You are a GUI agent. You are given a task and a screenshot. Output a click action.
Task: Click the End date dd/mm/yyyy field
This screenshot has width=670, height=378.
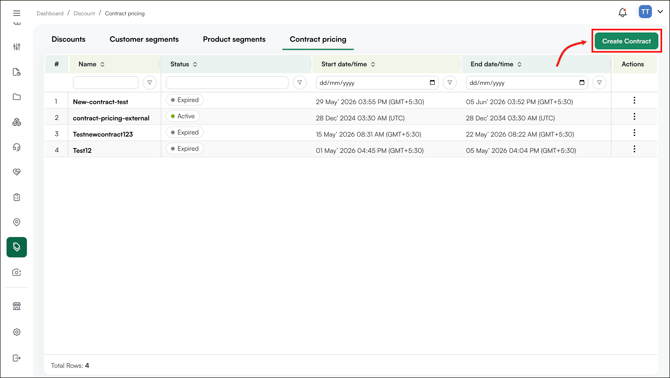[527, 82]
